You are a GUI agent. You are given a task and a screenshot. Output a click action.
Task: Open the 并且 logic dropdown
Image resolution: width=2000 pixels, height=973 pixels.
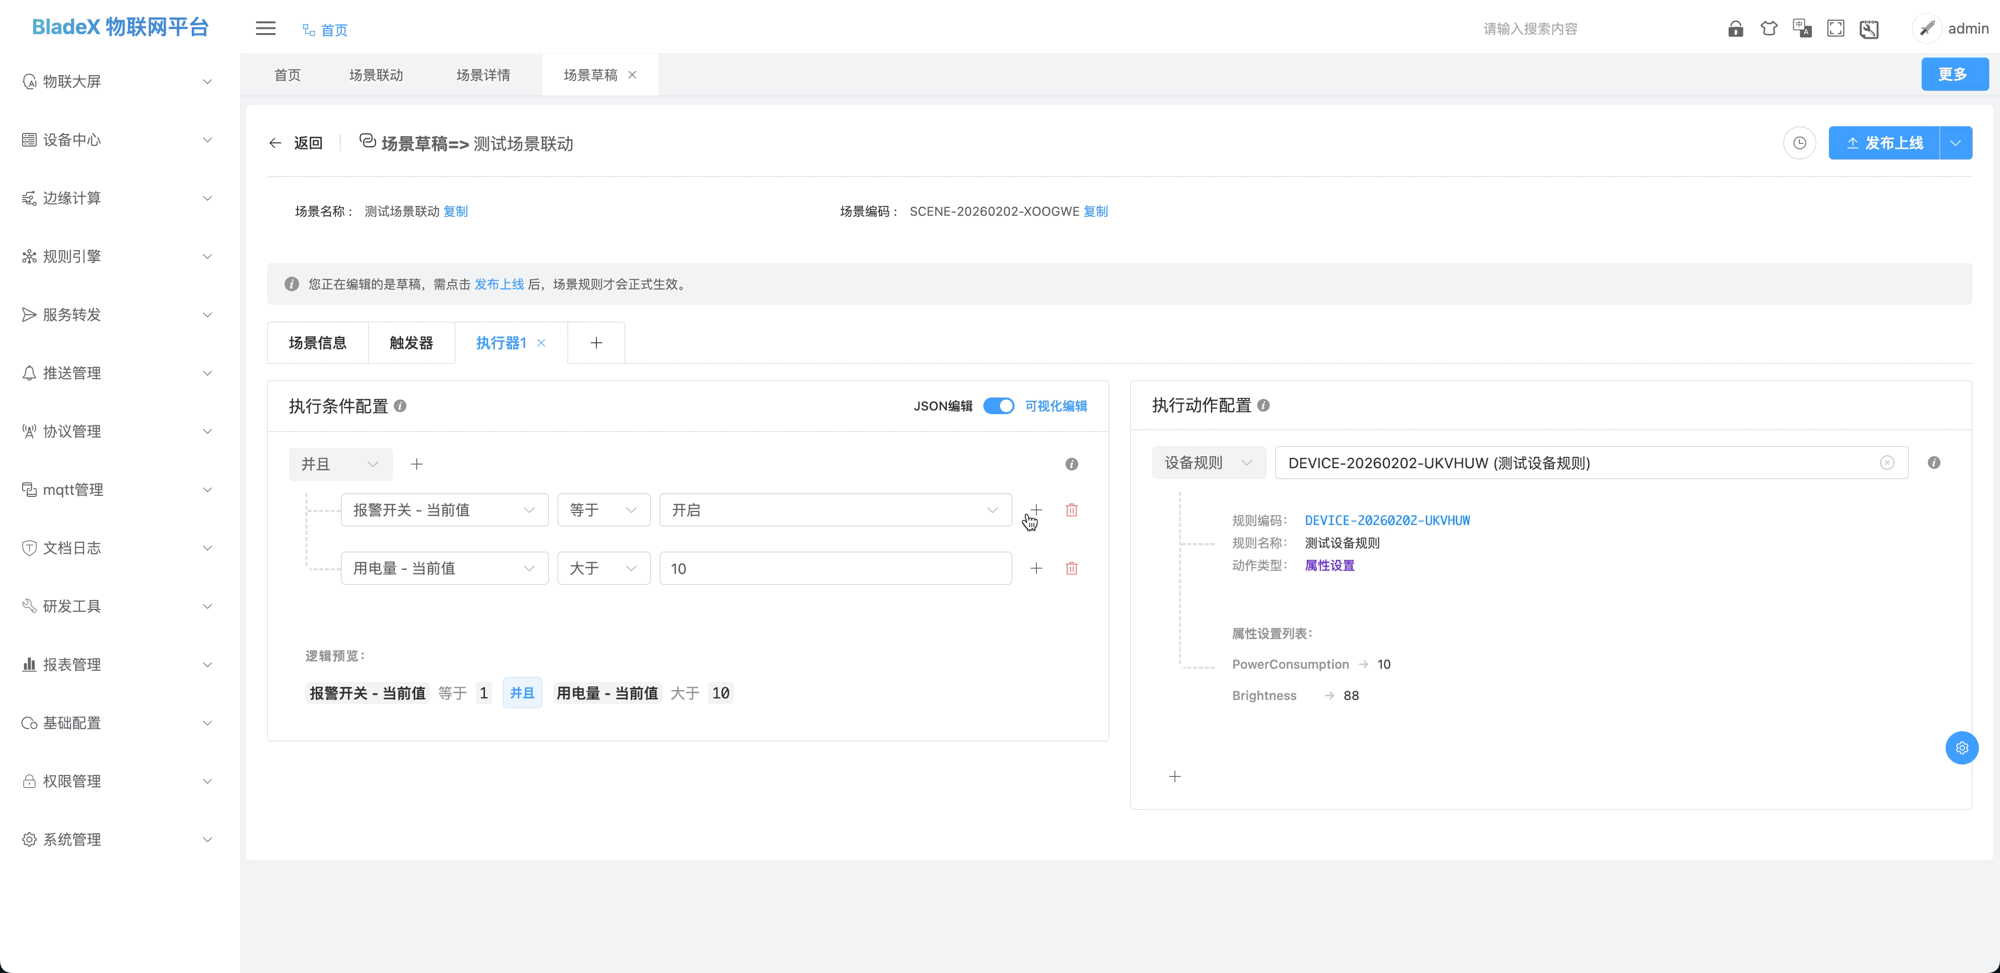340,463
